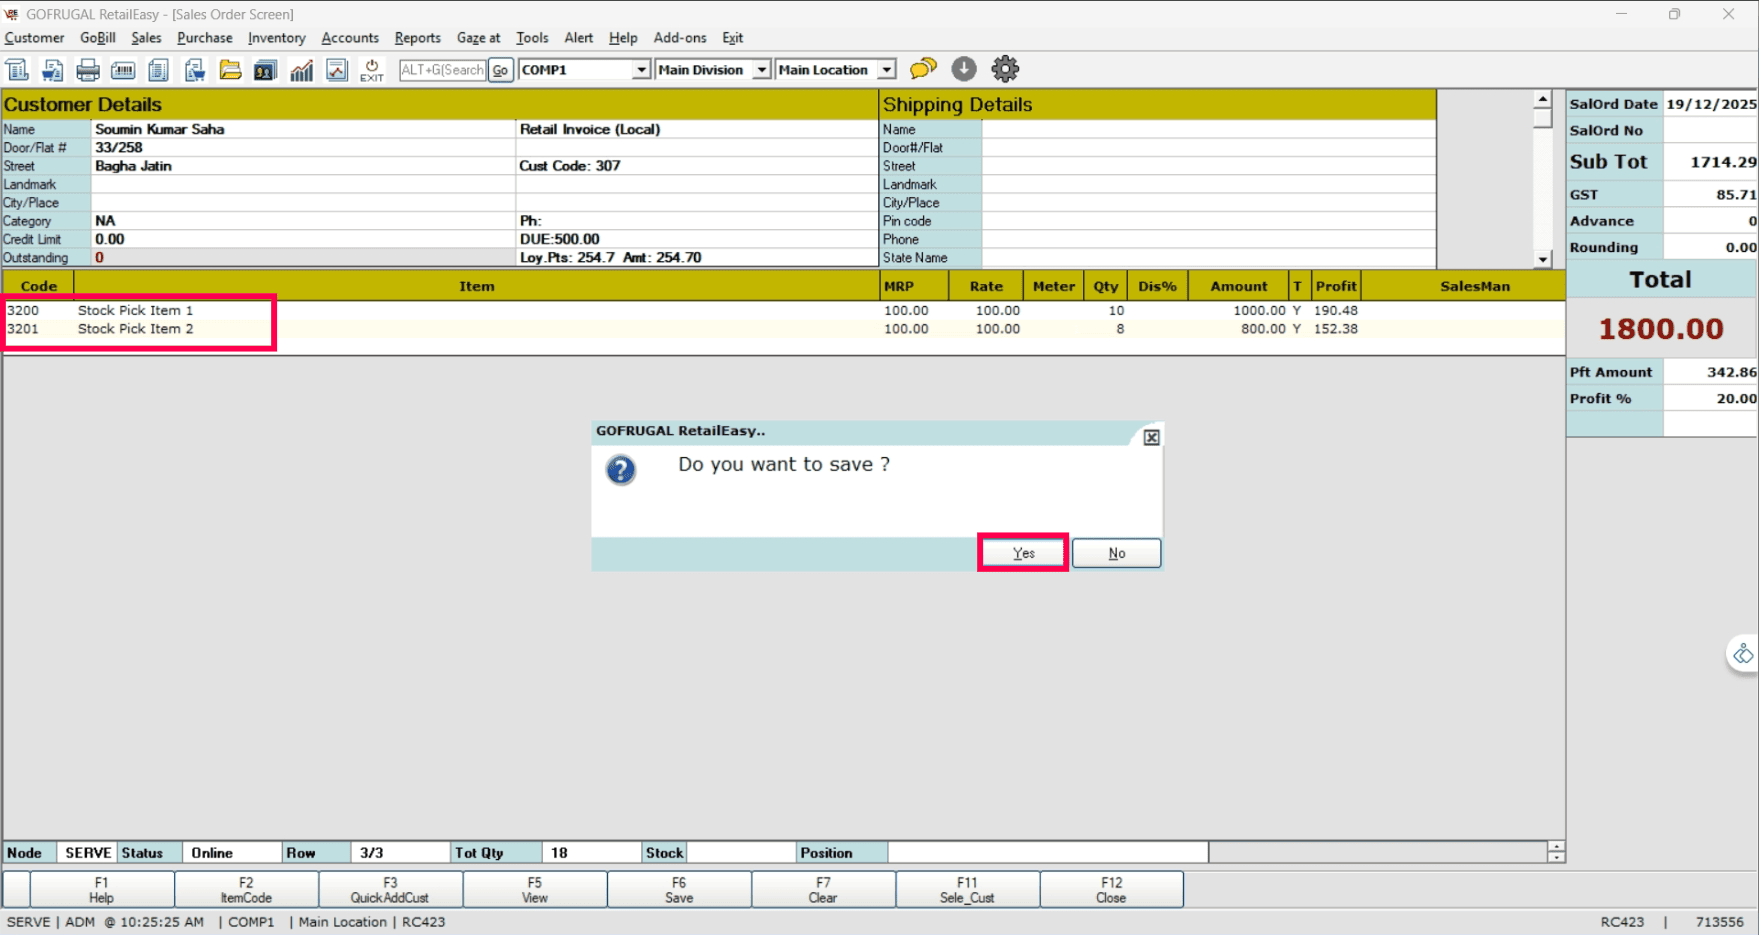
Task: Select the Stock Pick Item 1 row
Action: [x=784, y=310]
